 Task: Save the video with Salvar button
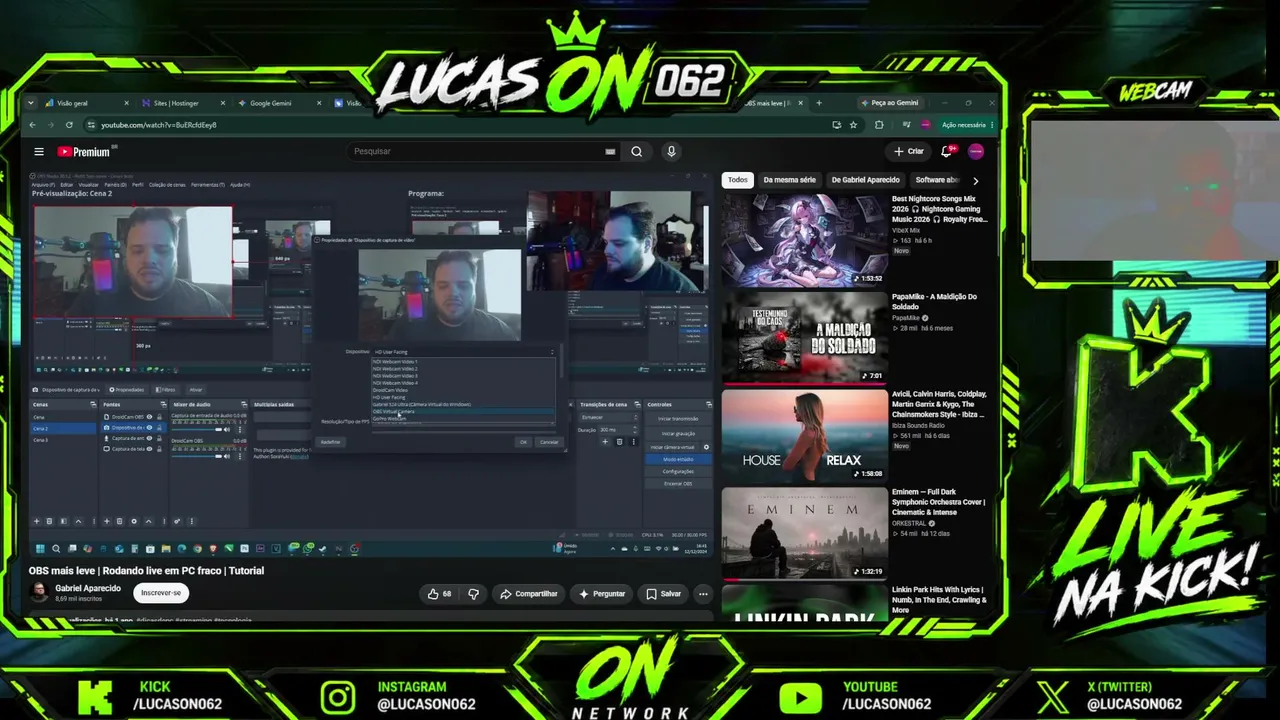pos(663,594)
